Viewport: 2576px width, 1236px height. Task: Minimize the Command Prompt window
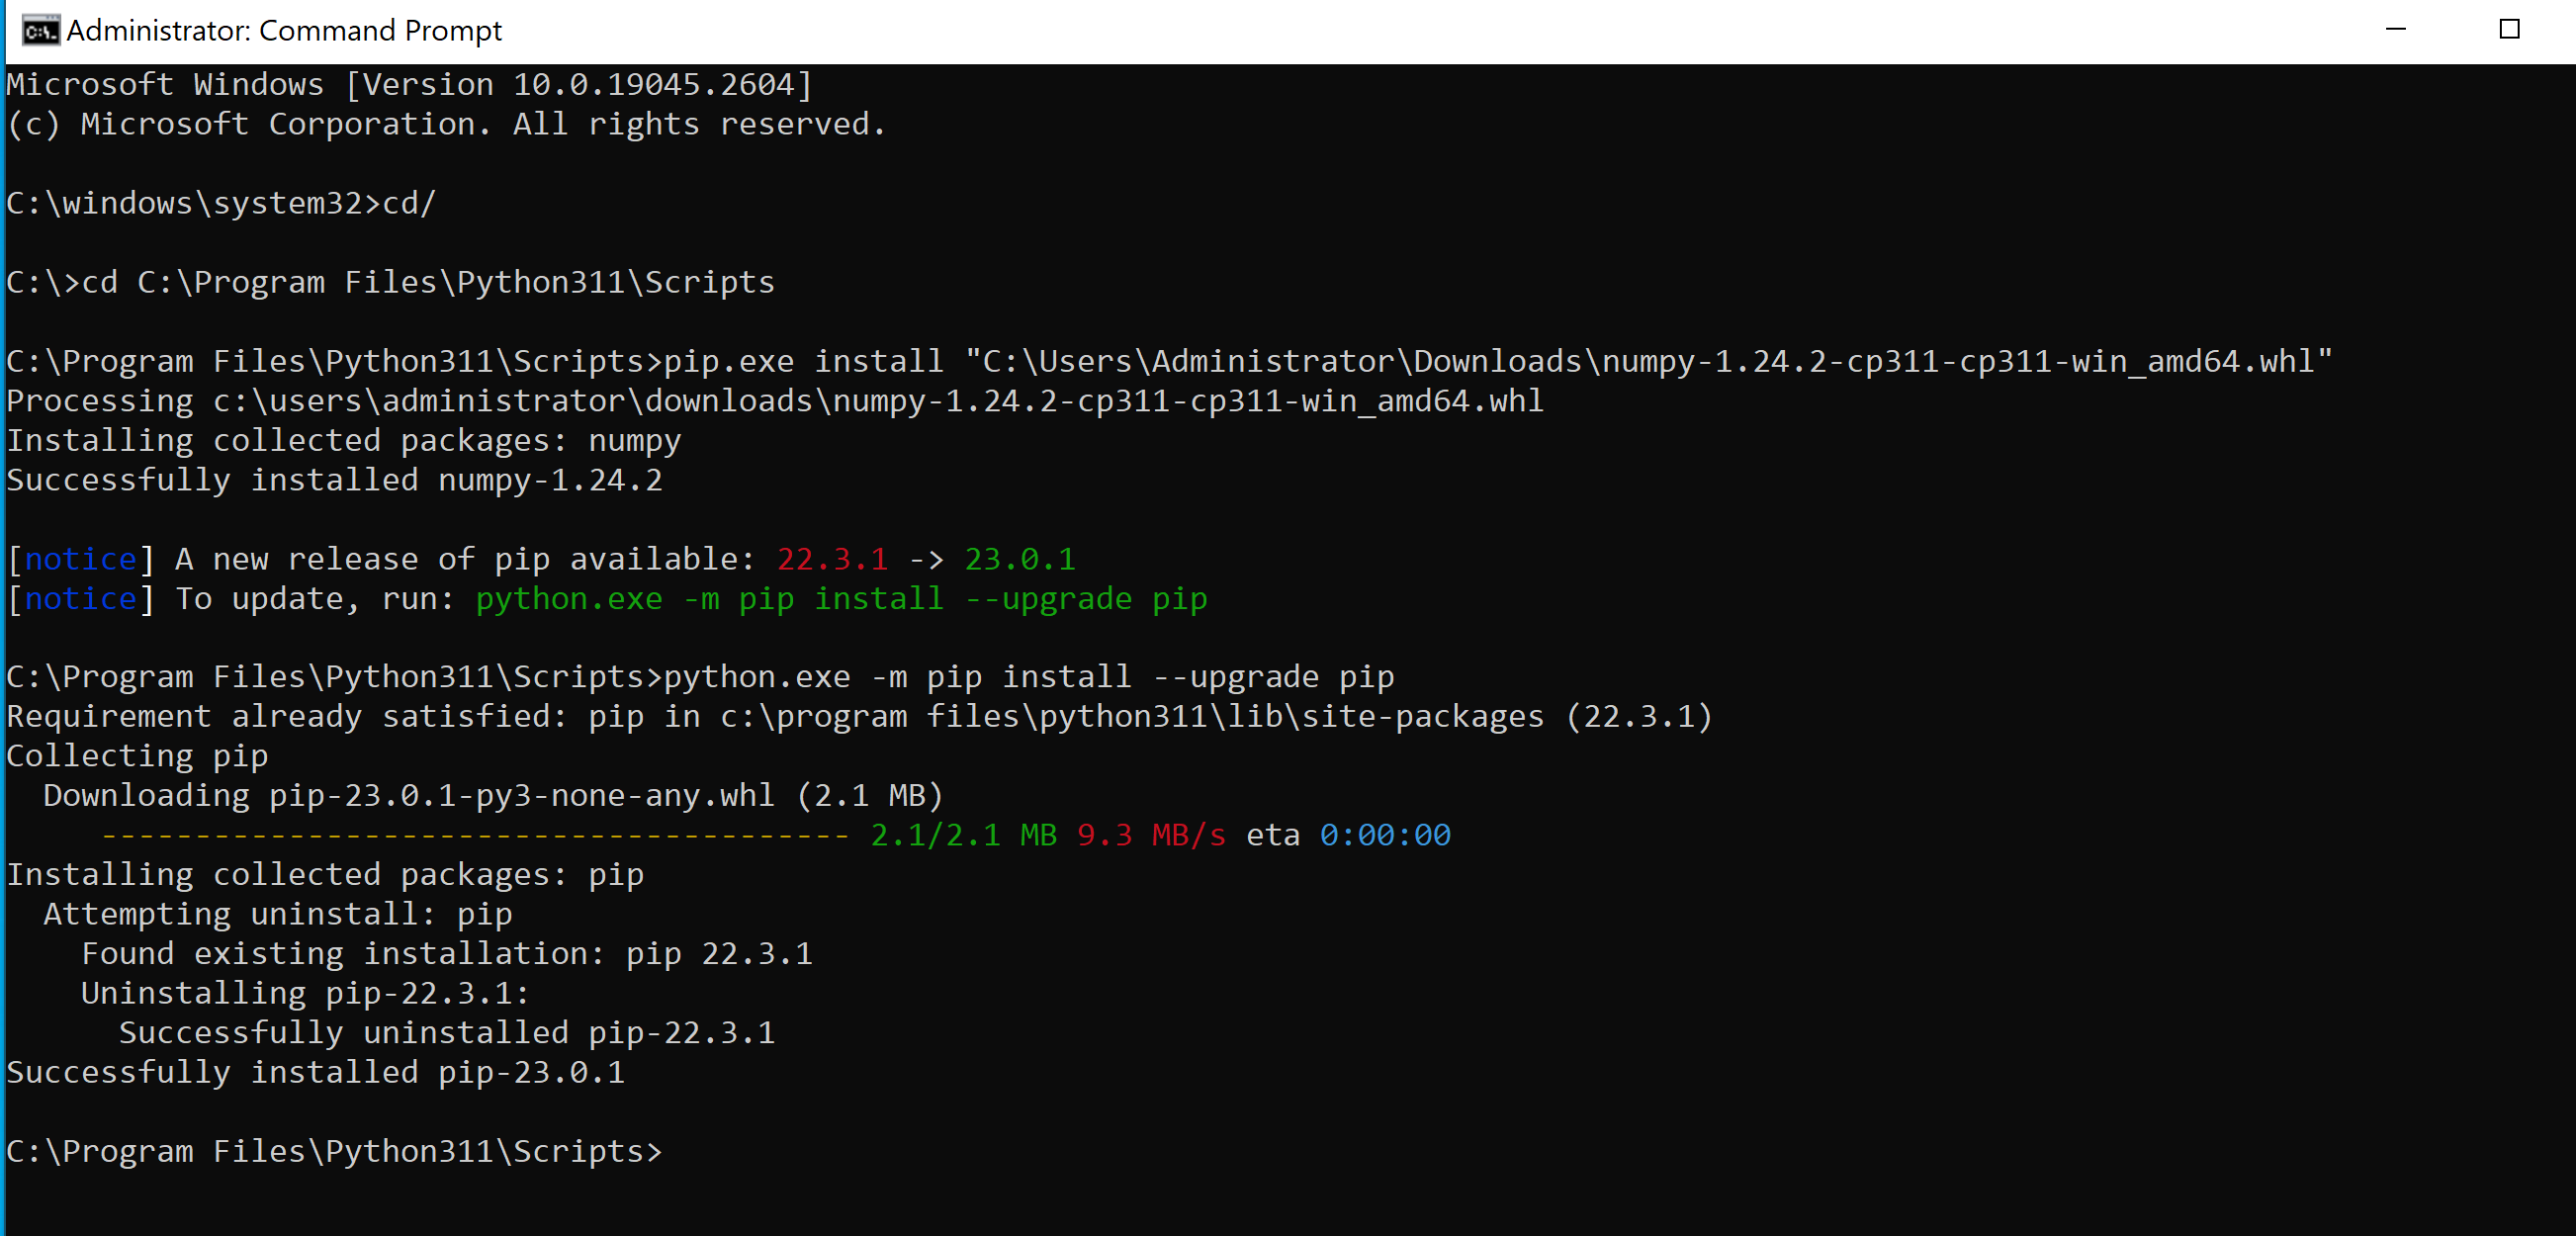click(x=2395, y=29)
